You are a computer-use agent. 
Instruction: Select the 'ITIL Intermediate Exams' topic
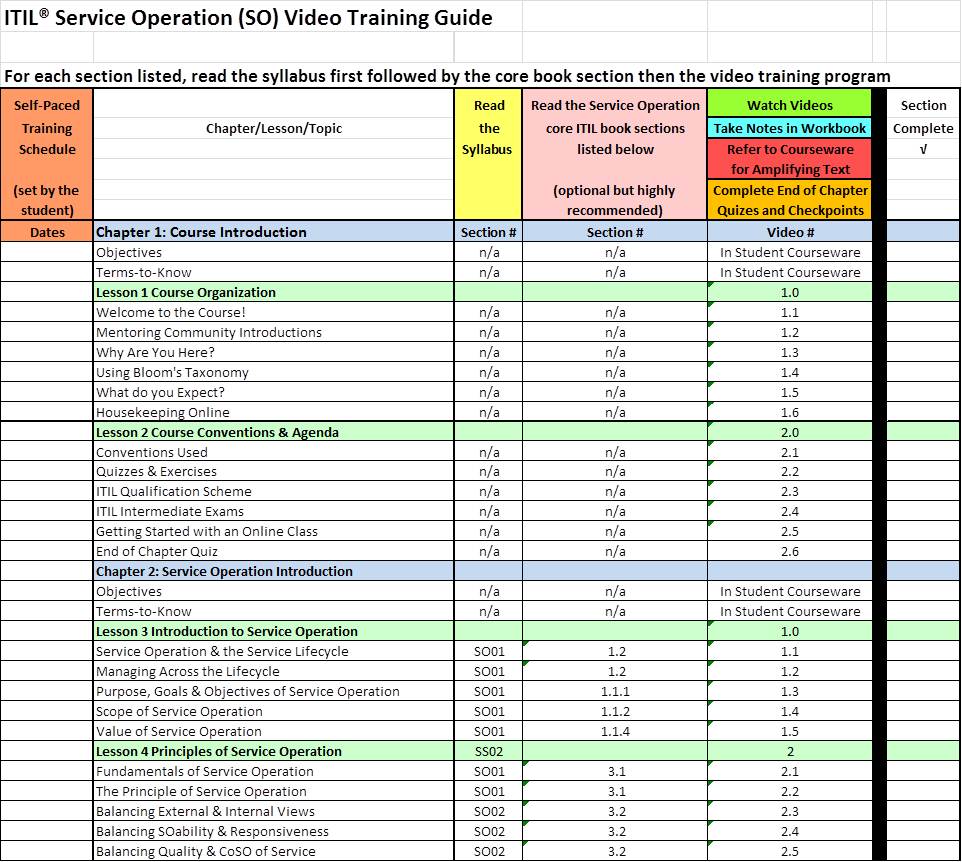coord(274,511)
